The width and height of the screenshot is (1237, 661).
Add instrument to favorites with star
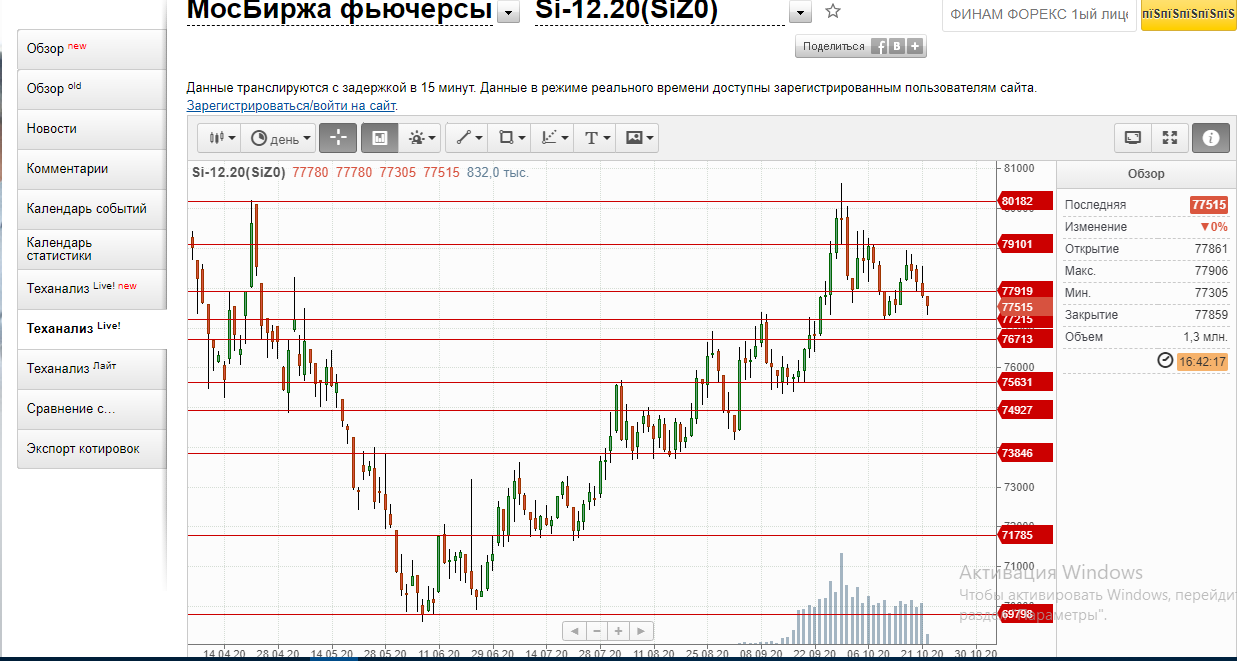[833, 12]
